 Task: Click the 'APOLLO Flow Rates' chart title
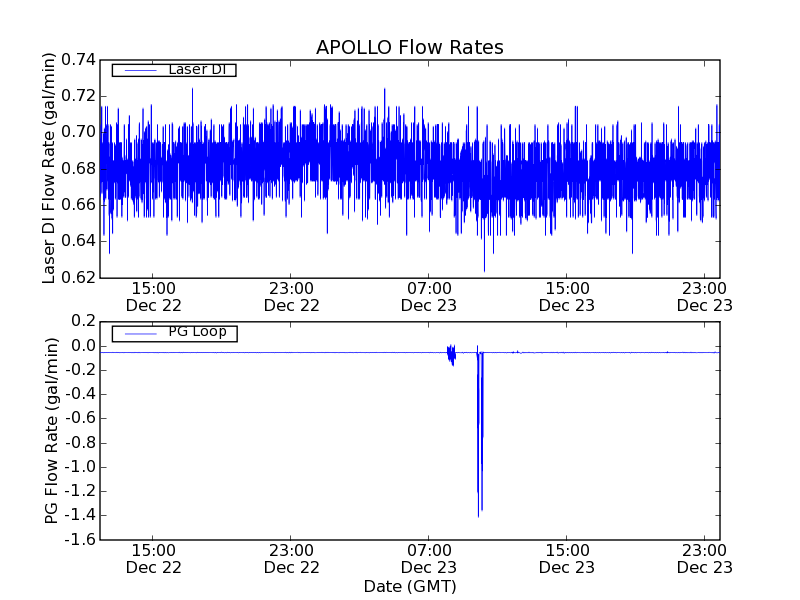pos(410,47)
